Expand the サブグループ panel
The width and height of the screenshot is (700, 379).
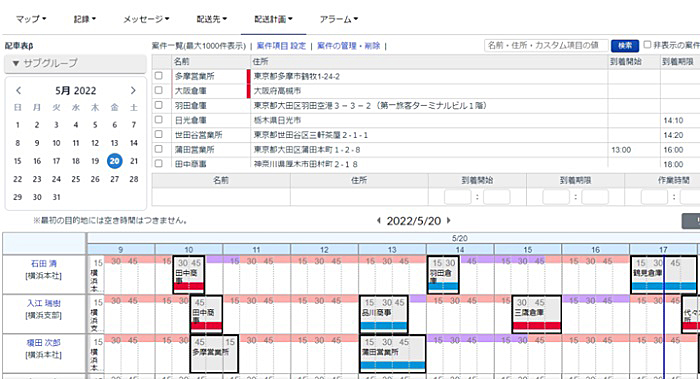point(75,63)
